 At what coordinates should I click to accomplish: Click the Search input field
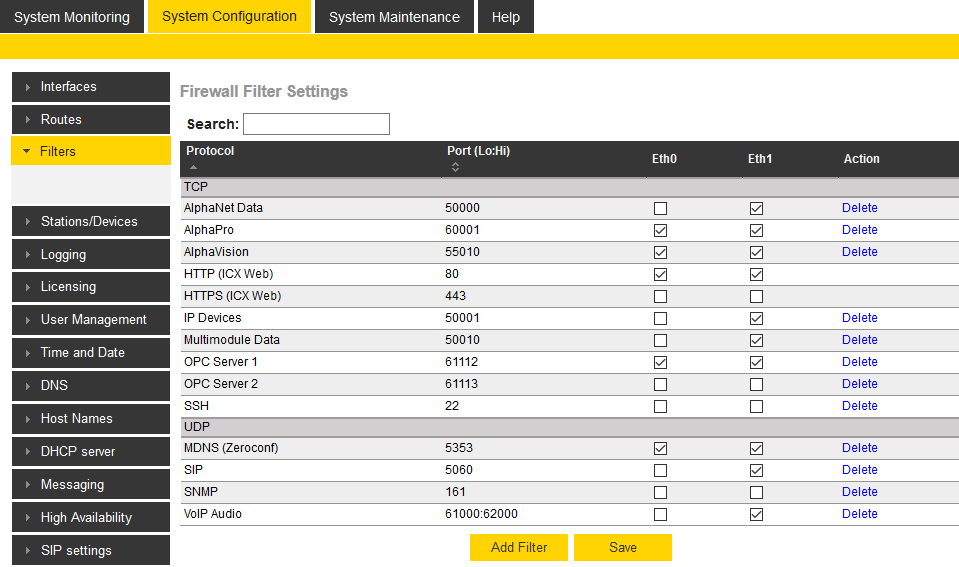(x=316, y=124)
